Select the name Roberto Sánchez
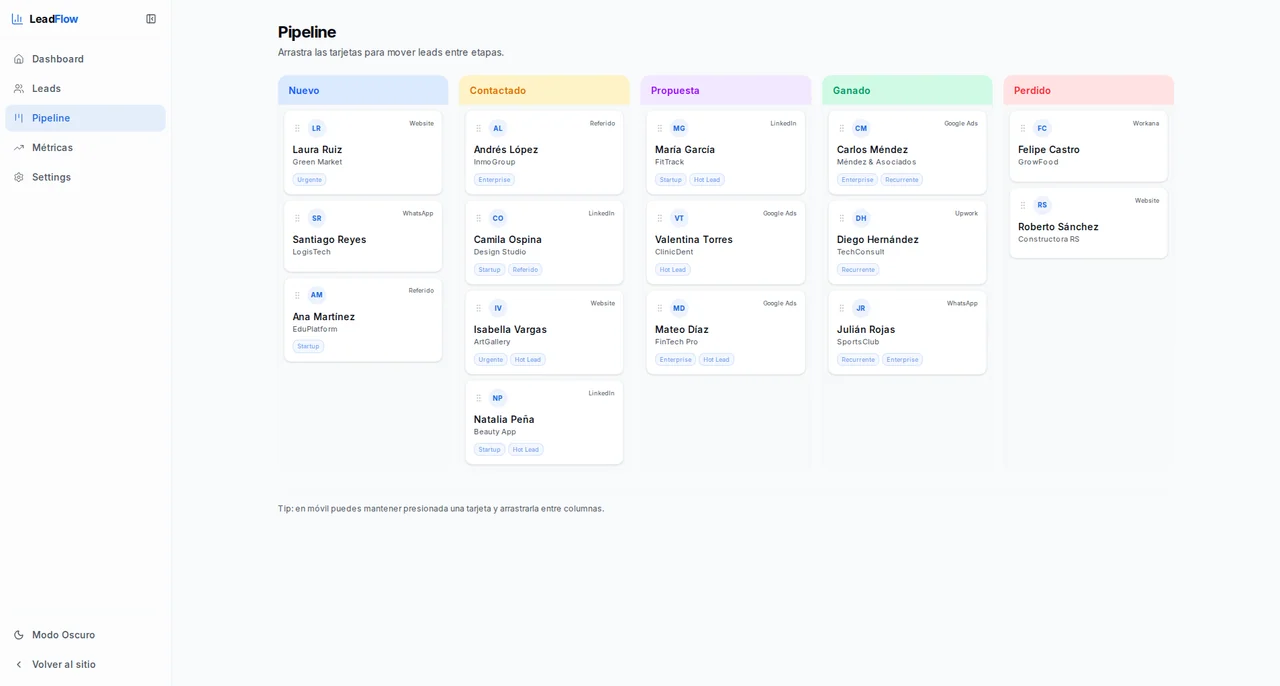The image size is (1280, 686). click(1058, 227)
